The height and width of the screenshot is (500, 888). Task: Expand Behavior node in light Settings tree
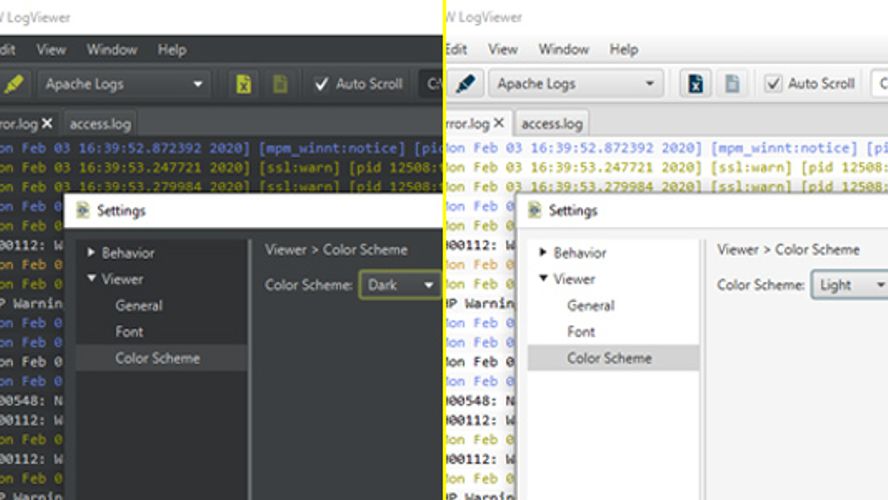(543, 253)
